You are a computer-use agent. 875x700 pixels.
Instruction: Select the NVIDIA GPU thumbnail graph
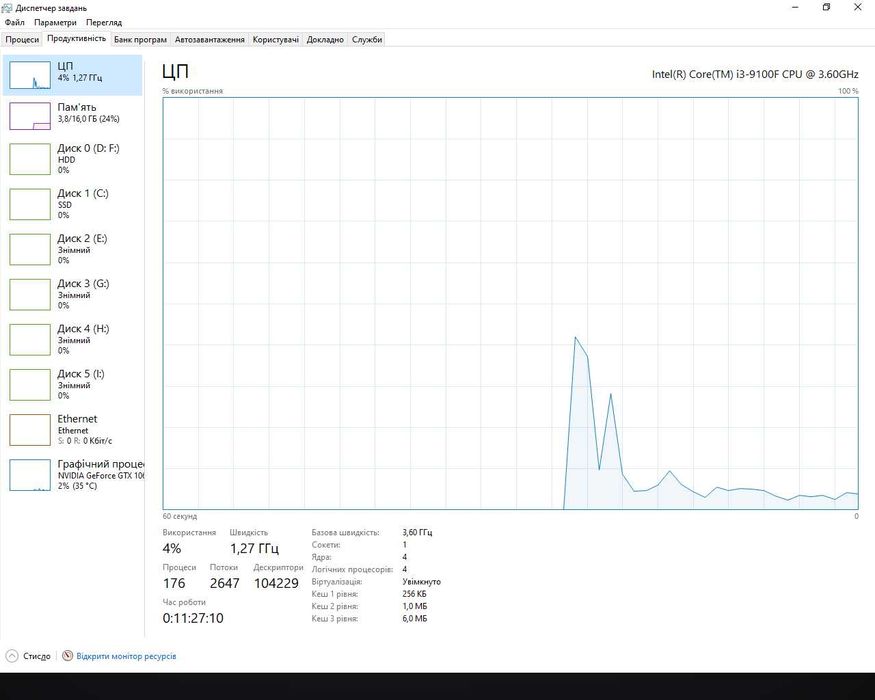click(30, 475)
